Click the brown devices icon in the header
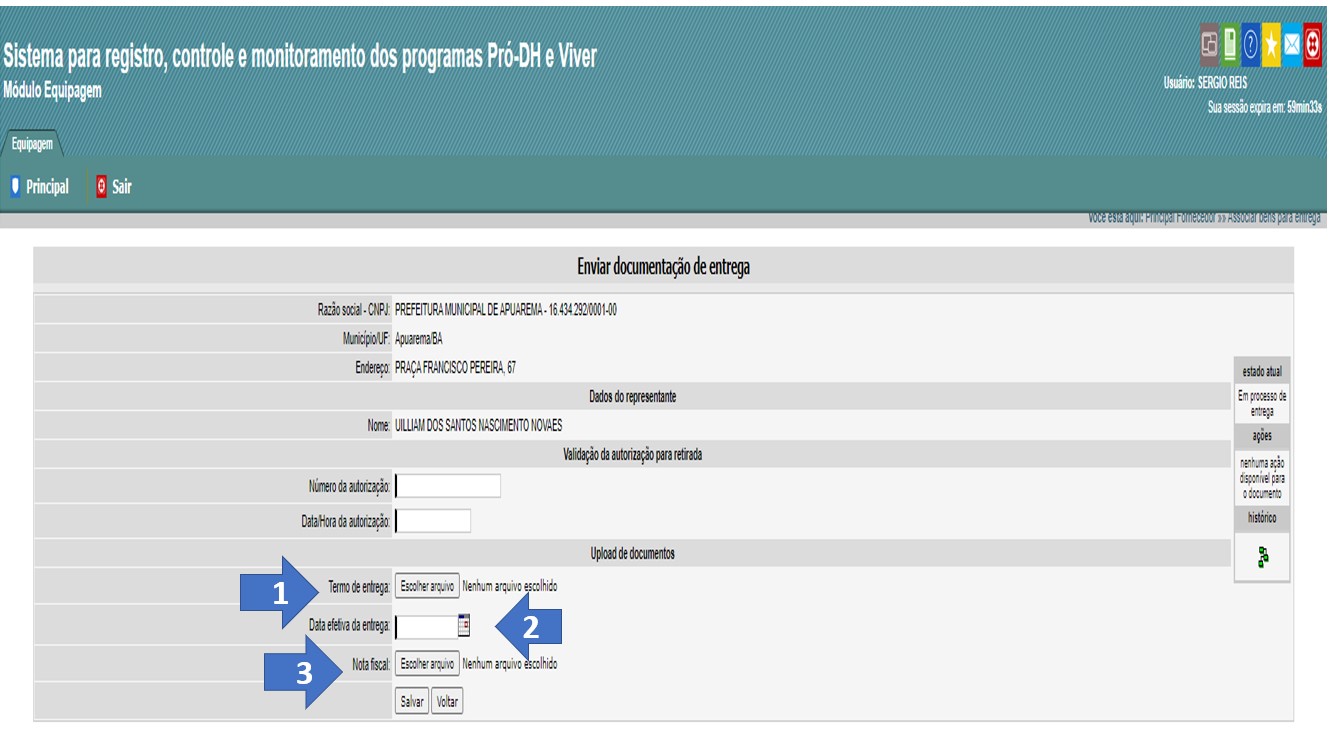The height and width of the screenshot is (735, 1332). tap(1209, 45)
